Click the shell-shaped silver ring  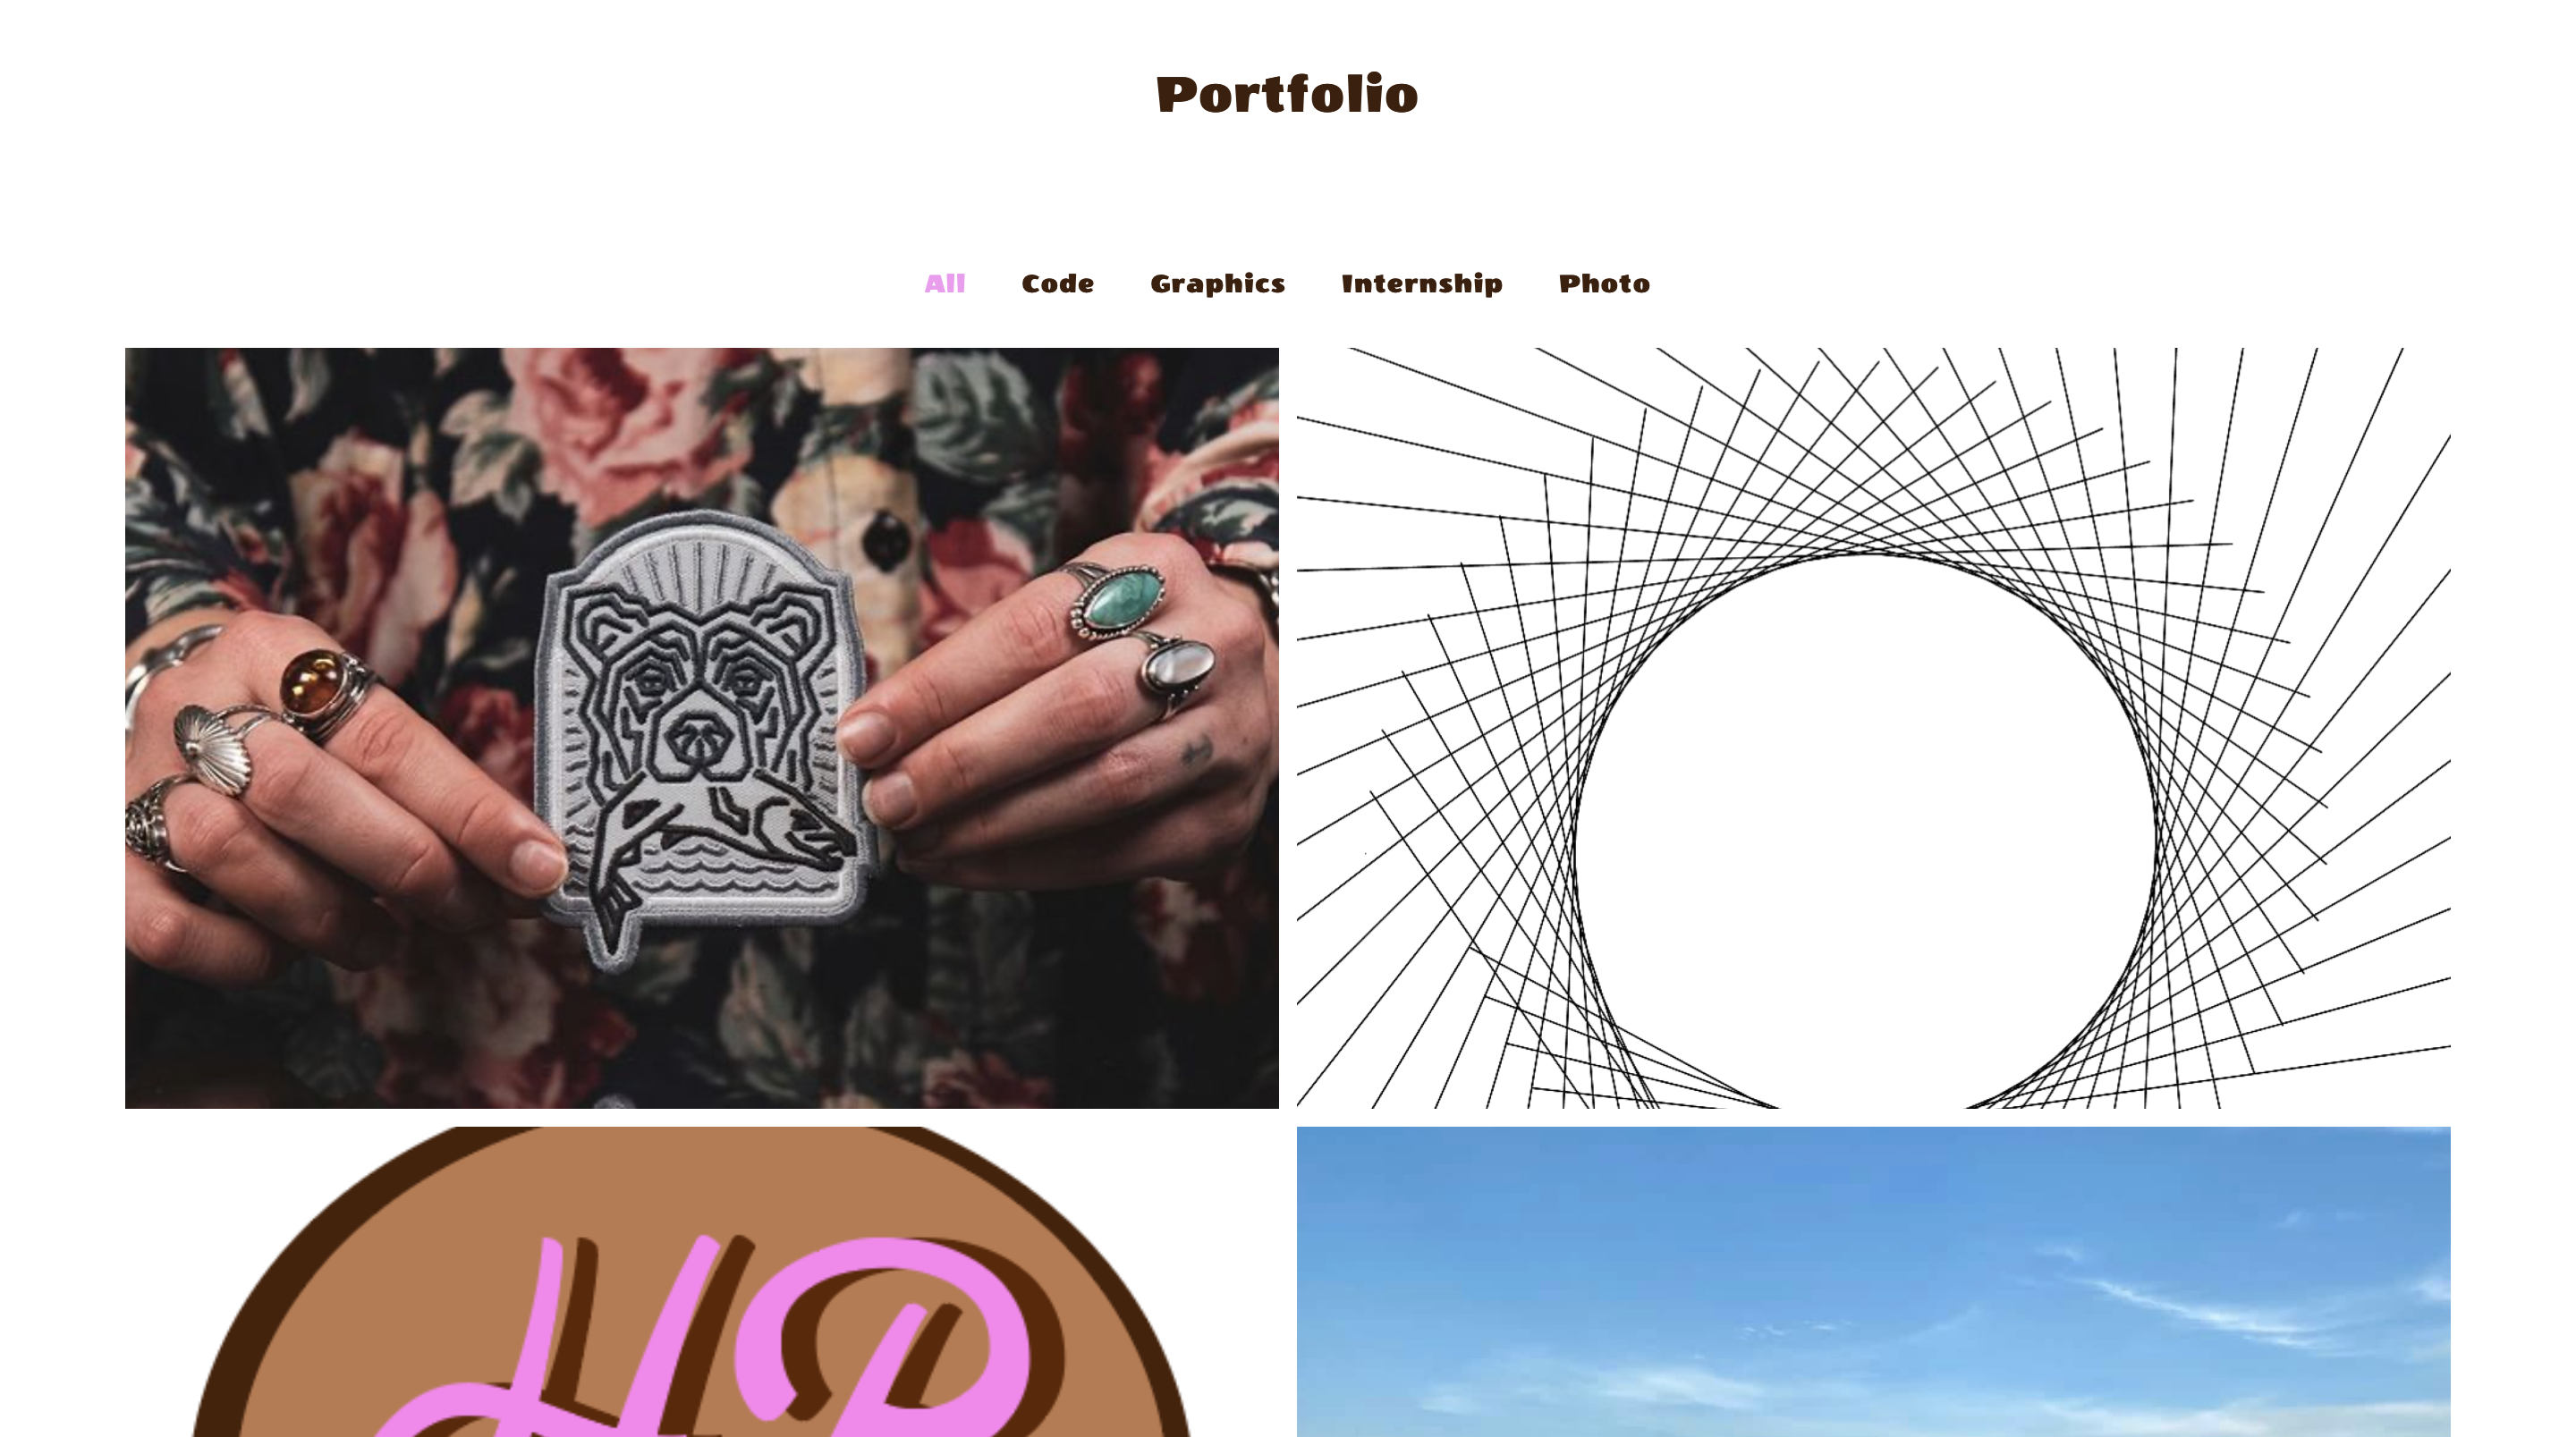(212, 748)
